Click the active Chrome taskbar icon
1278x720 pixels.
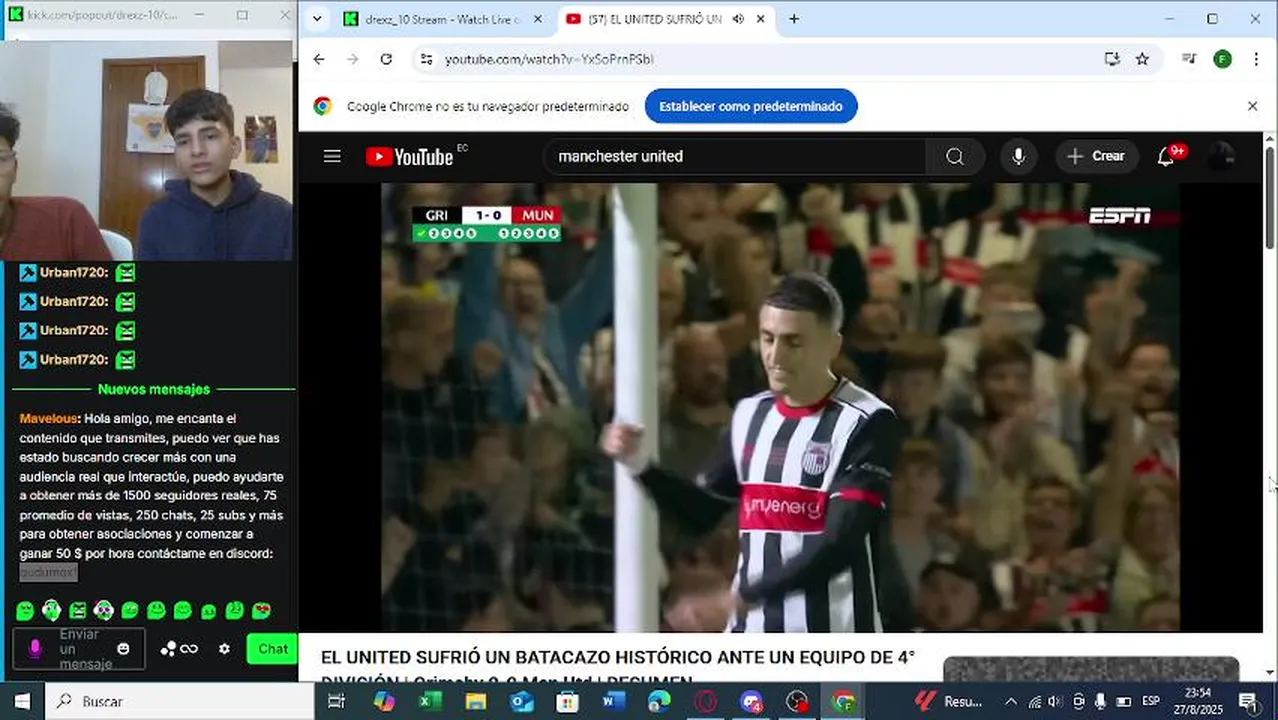(x=843, y=701)
